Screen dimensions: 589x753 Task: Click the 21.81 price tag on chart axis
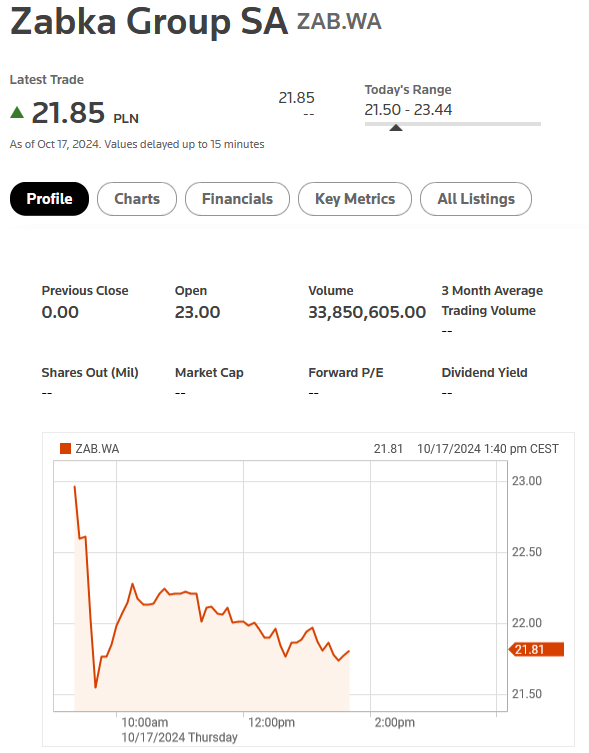[x=536, y=649]
